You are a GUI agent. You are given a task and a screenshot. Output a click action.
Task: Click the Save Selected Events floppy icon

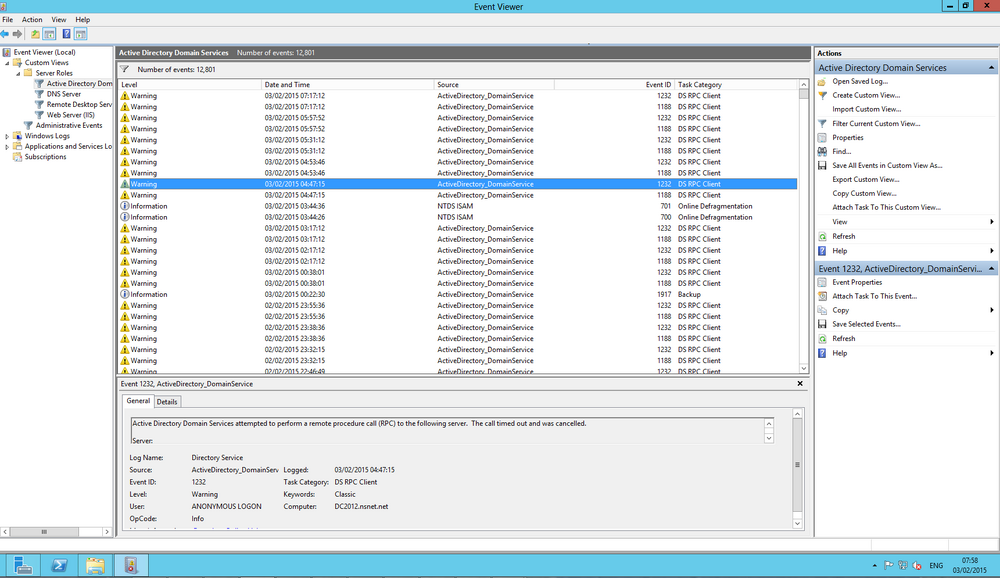coord(822,324)
